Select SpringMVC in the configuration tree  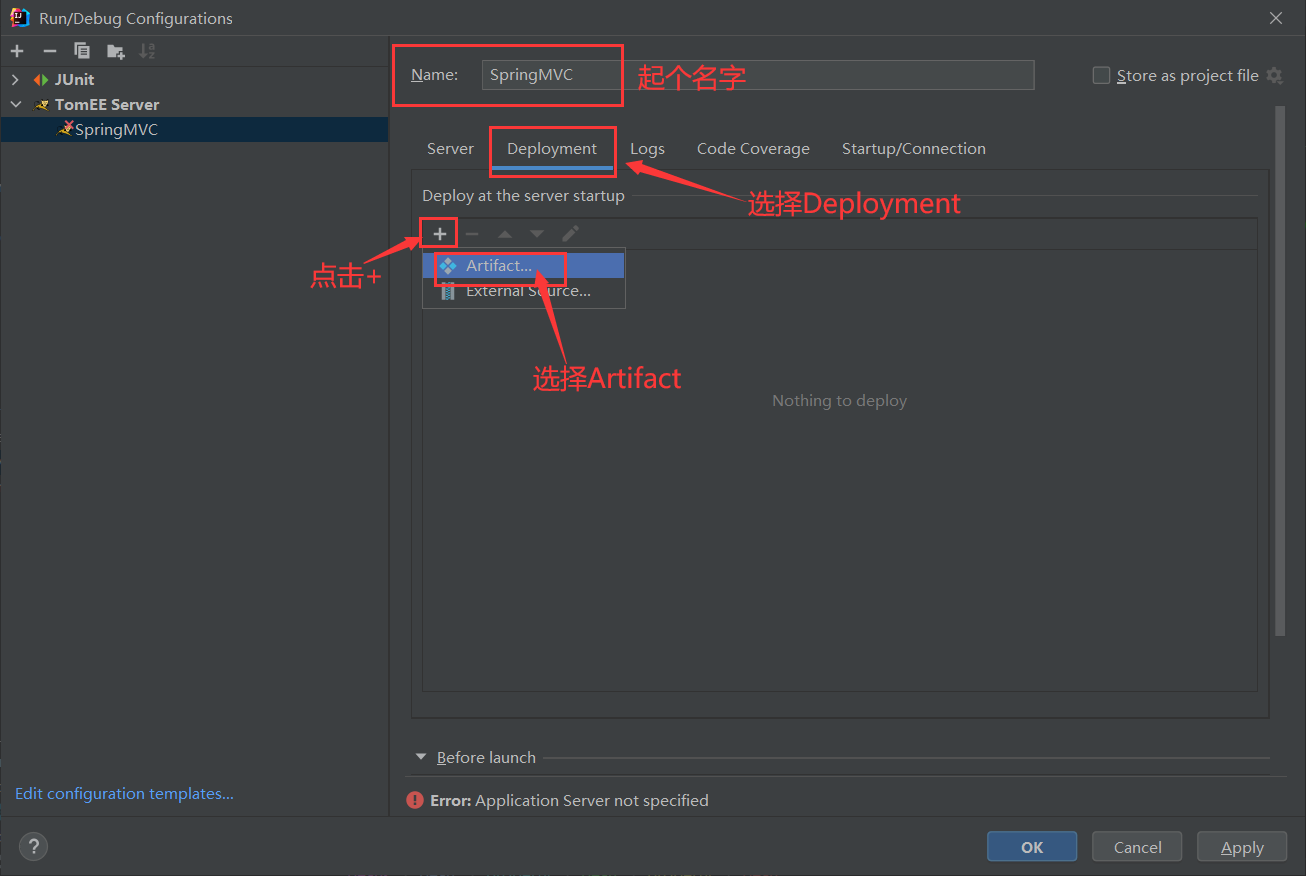(x=194, y=129)
